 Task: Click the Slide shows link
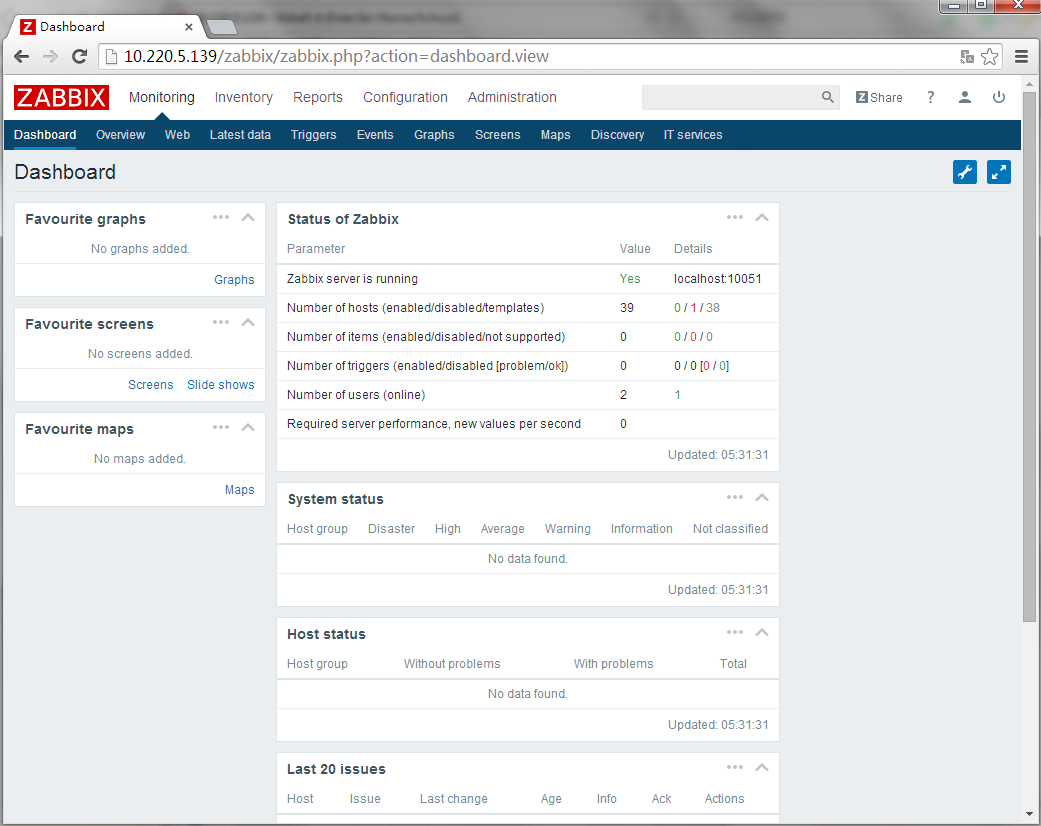(x=220, y=384)
